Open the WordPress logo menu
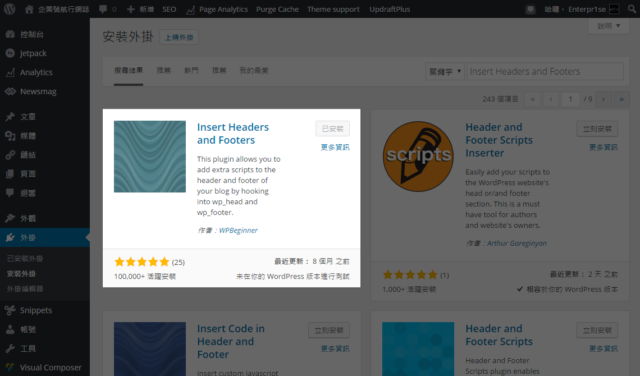640x376 pixels. click(9, 9)
